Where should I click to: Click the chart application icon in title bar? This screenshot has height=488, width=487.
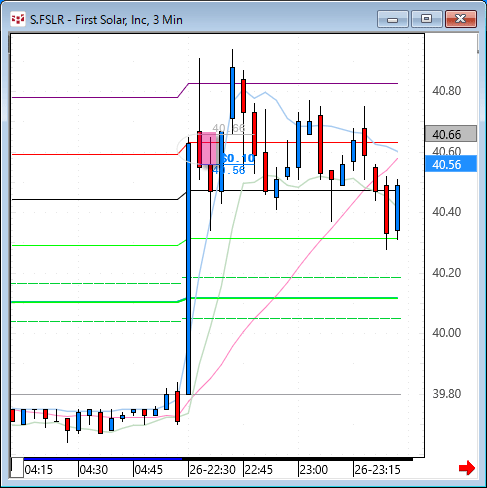pyautogui.click(x=18, y=19)
